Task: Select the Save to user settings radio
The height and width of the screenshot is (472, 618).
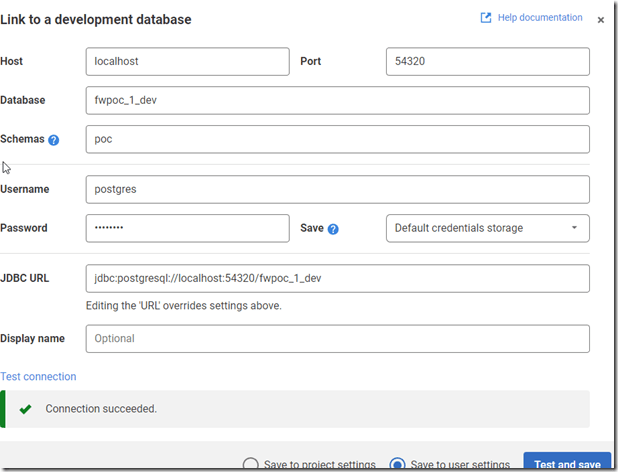Action: tap(398, 465)
